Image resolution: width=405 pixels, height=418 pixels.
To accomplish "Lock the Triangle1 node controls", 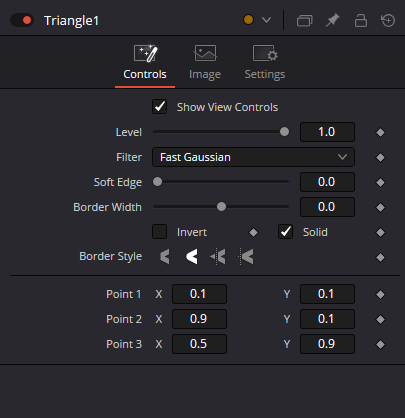I will click(x=361, y=20).
